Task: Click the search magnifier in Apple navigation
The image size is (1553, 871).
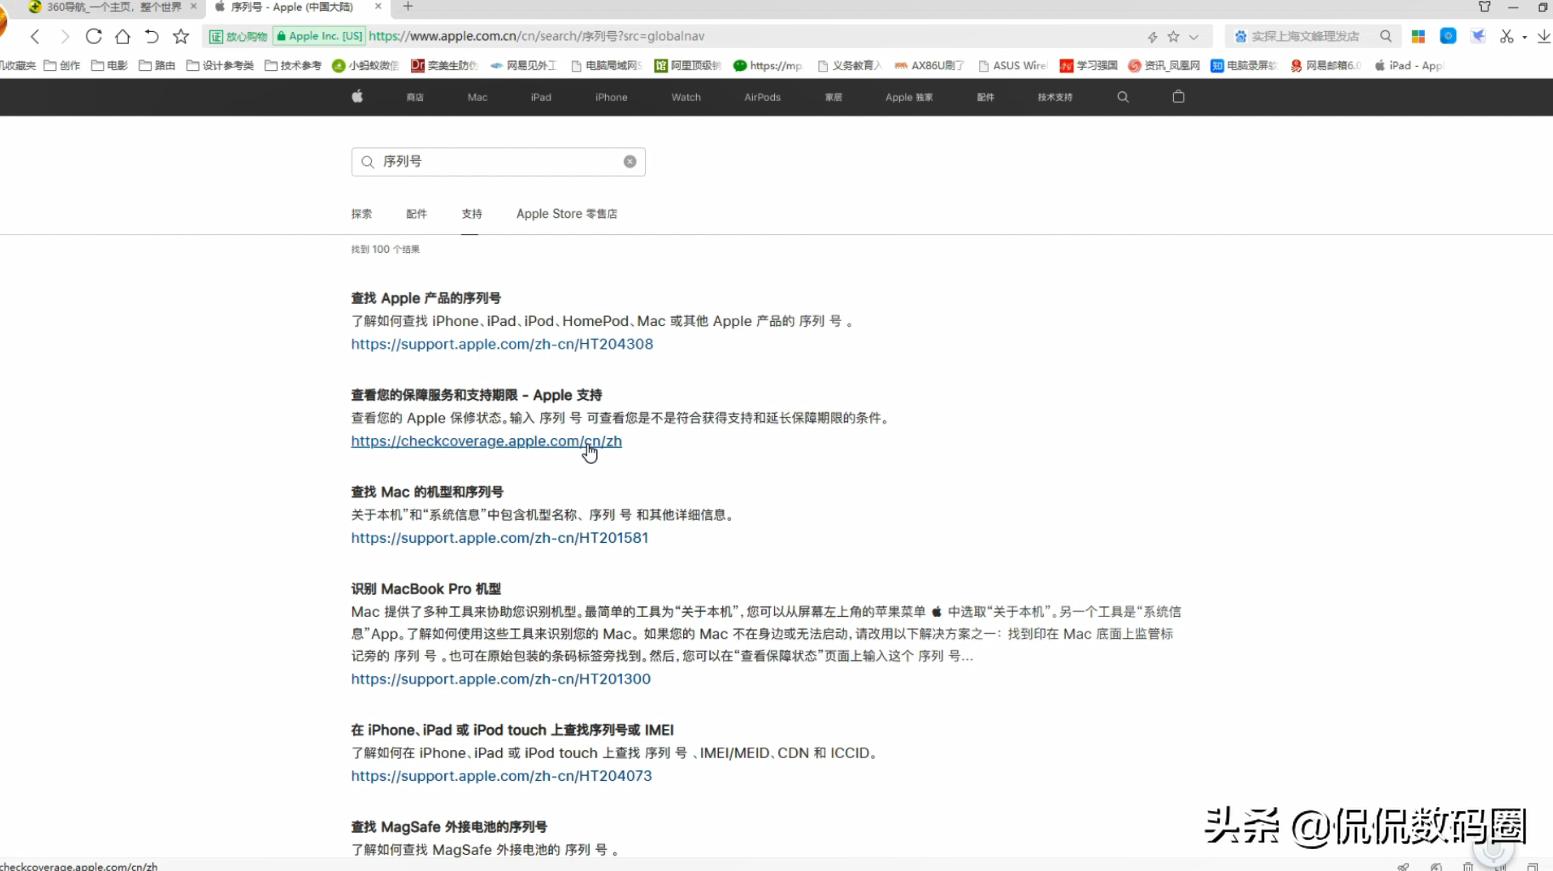Action: (1123, 97)
